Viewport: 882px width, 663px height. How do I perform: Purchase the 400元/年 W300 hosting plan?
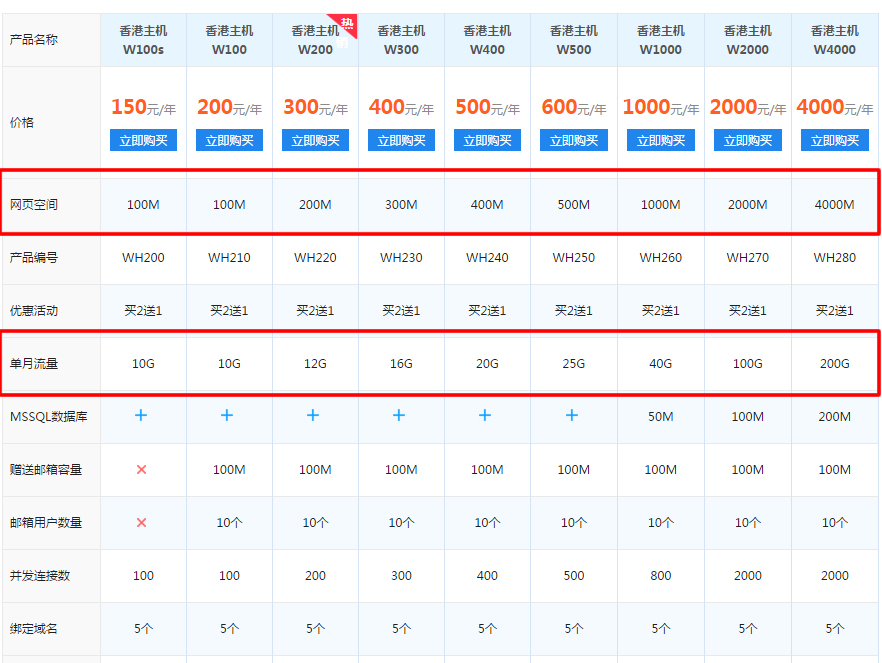401,141
